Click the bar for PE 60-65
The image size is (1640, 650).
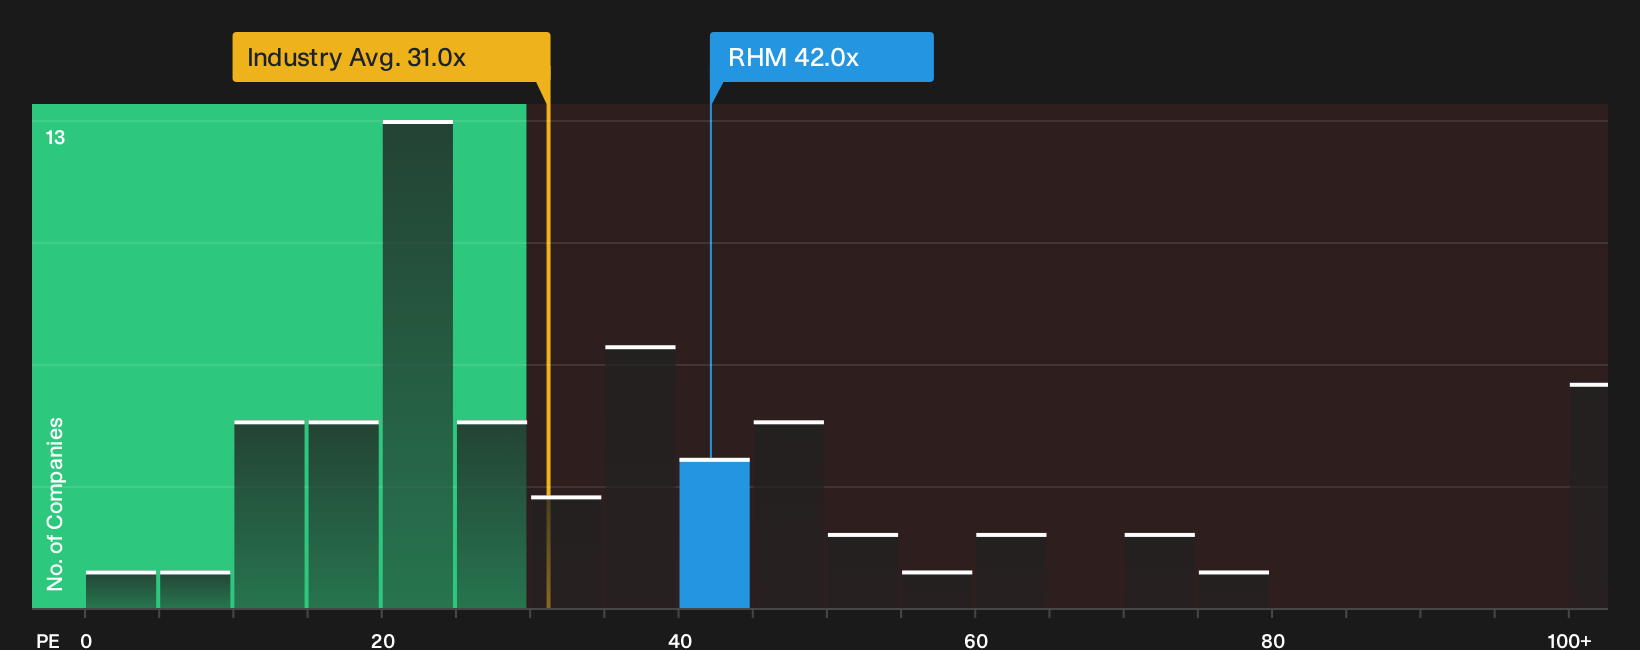click(x=1011, y=571)
